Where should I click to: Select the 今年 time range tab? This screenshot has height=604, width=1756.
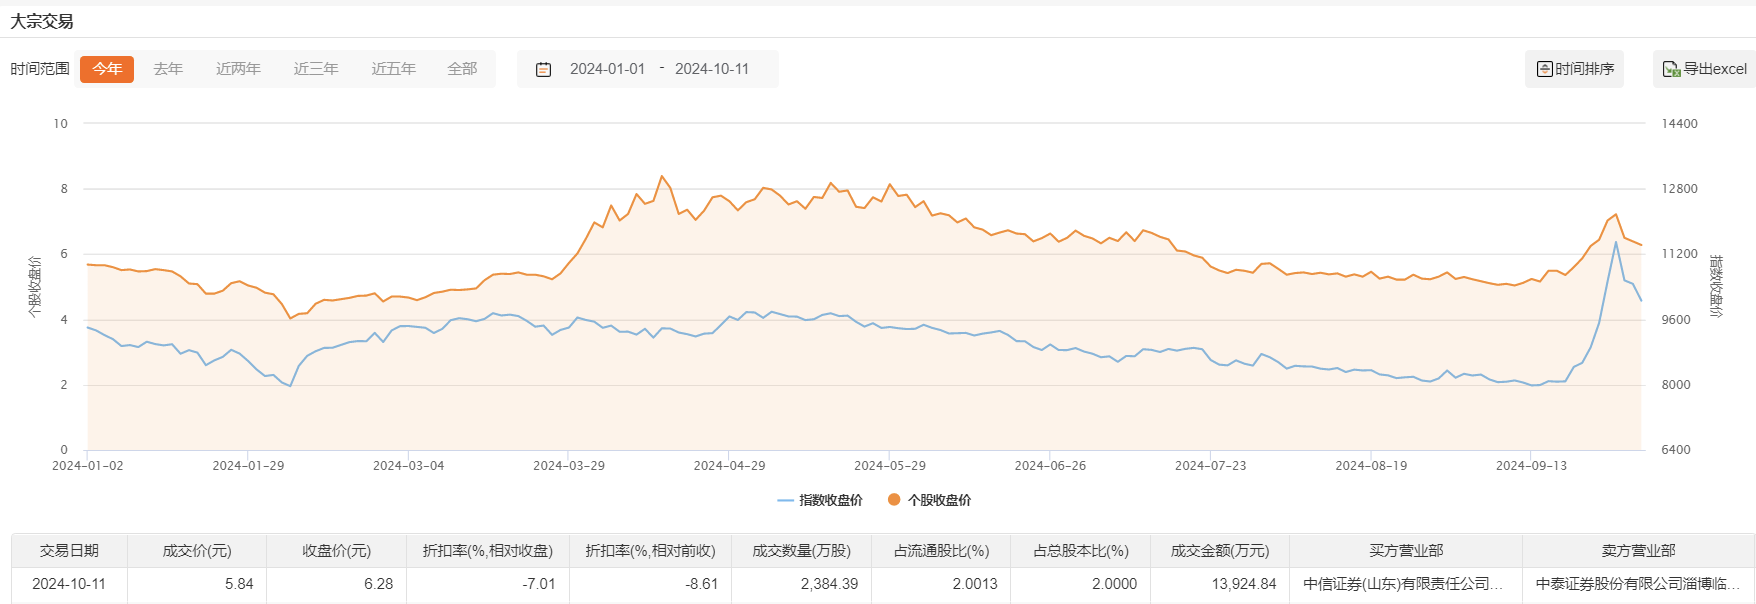107,69
